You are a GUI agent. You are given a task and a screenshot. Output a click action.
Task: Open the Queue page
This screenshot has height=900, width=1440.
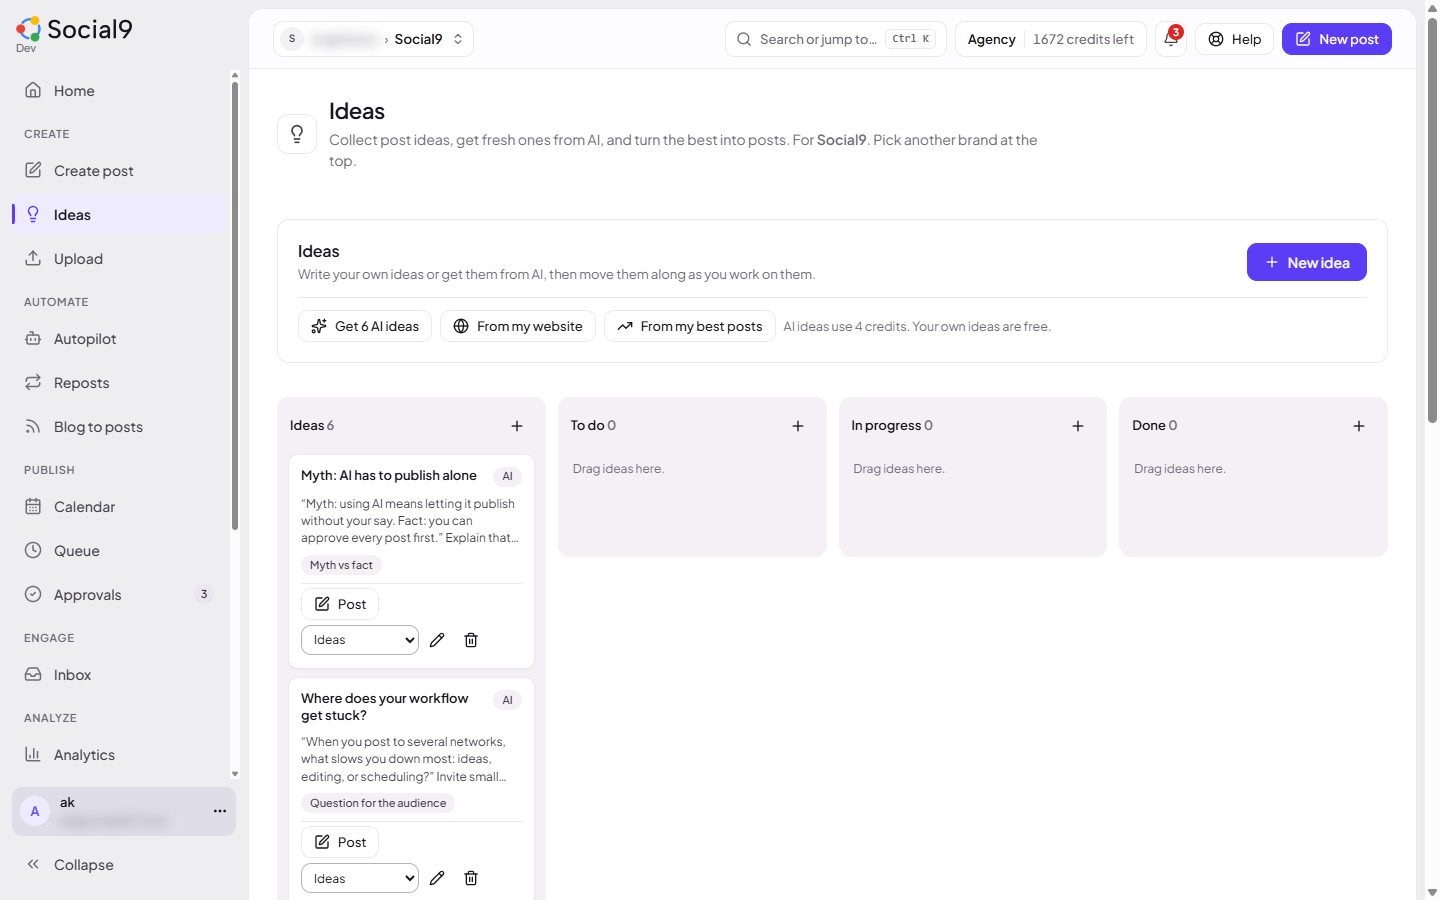pyautogui.click(x=120, y=551)
